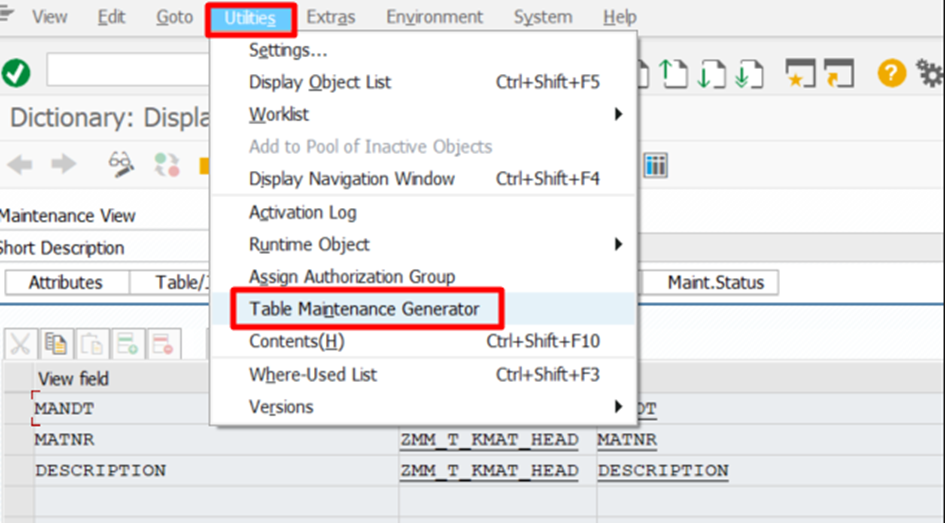
Task: Open the Extras menu
Action: coord(330,17)
